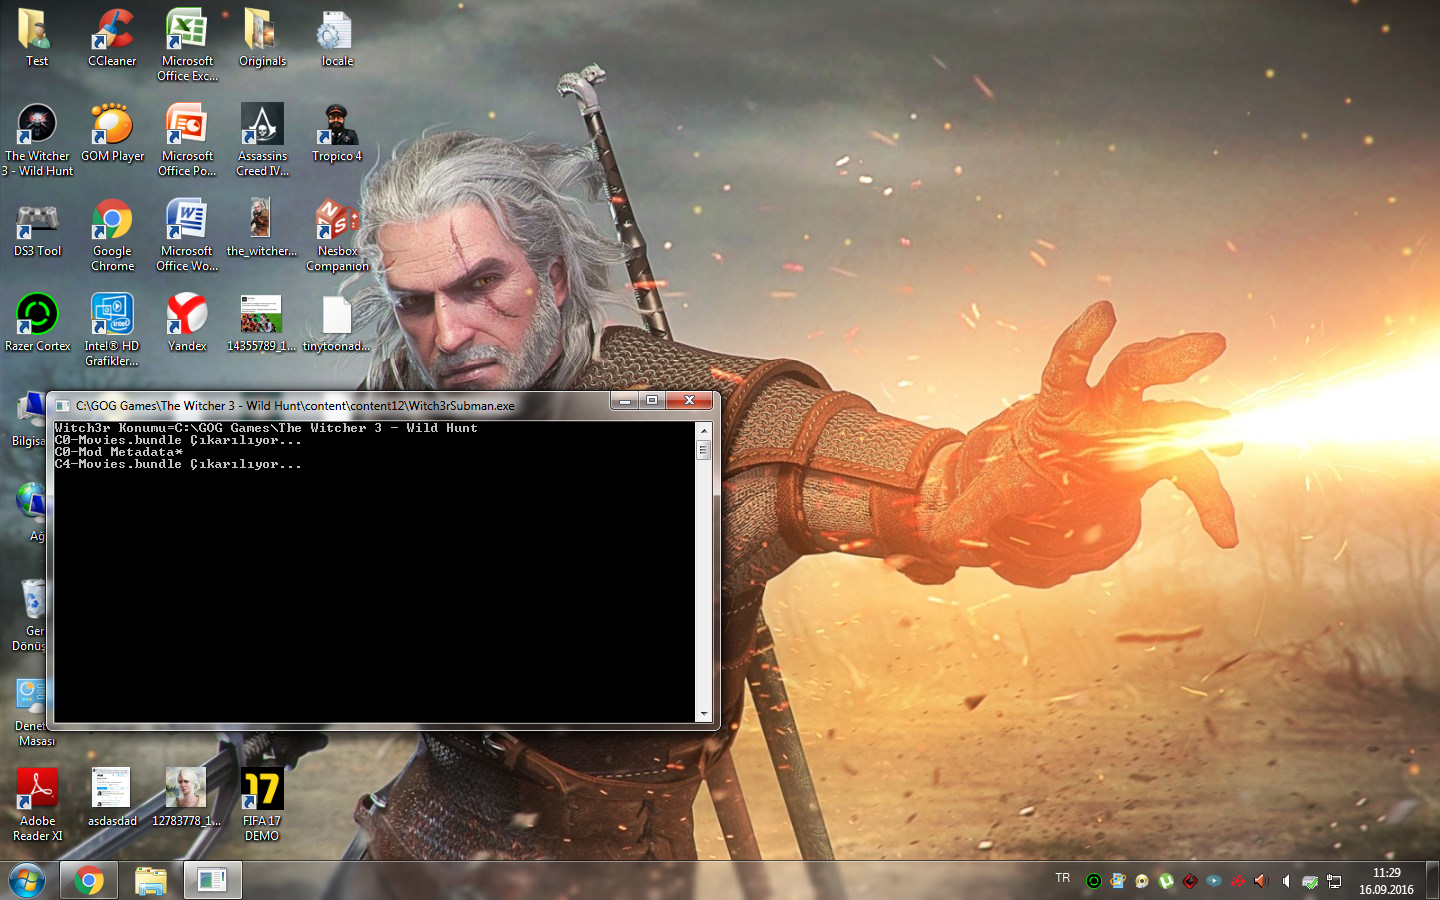Open Microsoft Office Word shortcut
Screen dimensions: 1440x900
click(x=187, y=235)
